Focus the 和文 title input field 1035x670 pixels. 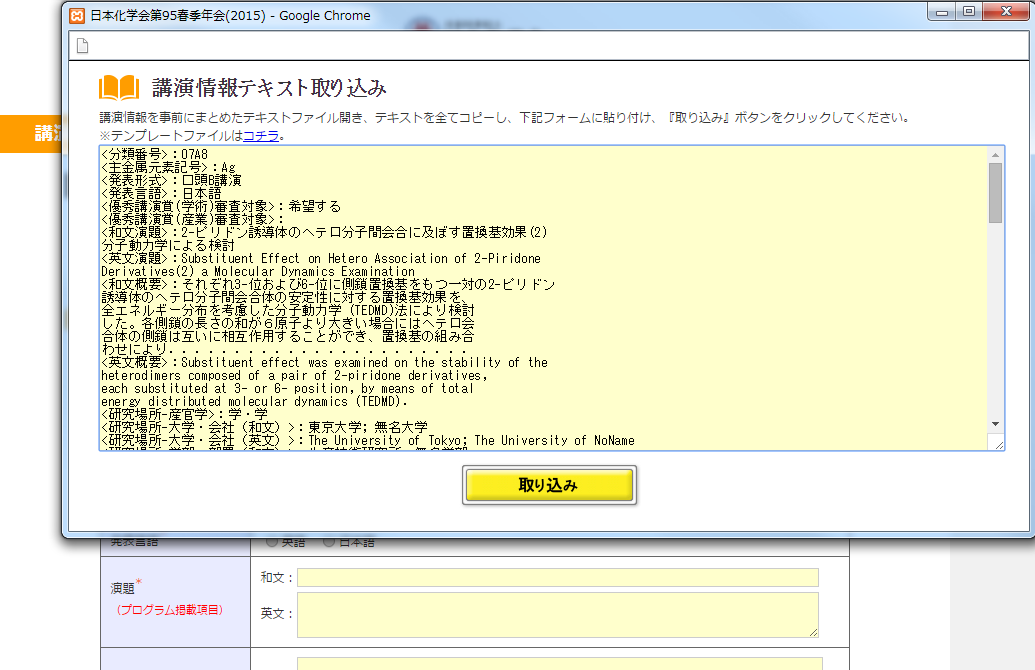coord(557,577)
